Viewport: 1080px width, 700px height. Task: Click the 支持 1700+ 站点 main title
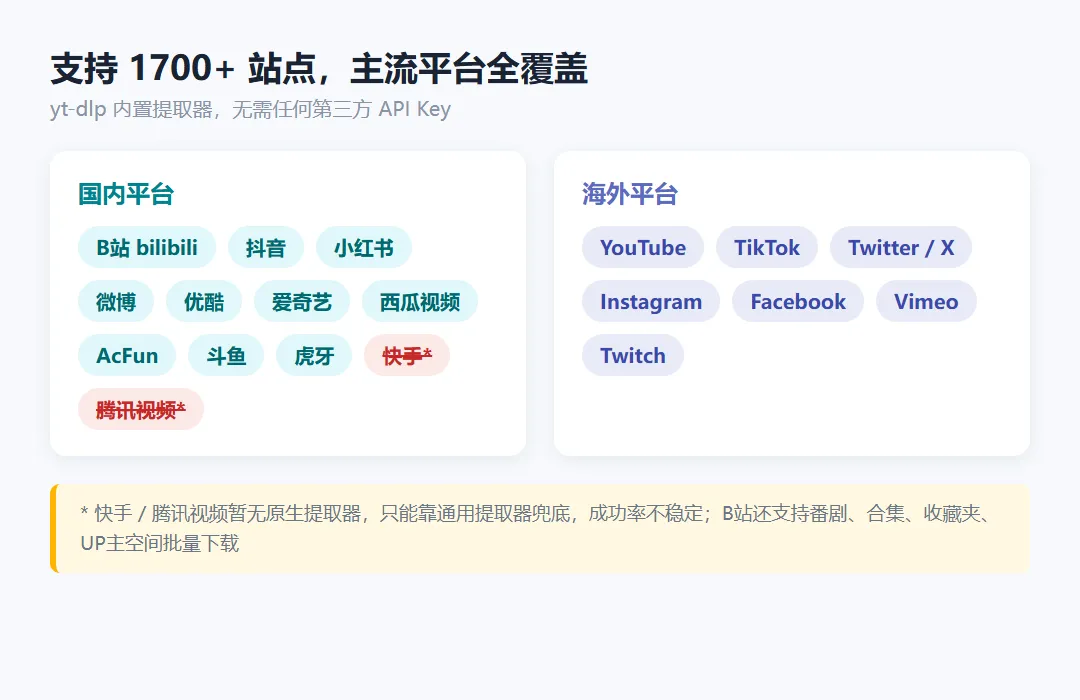pyautogui.click(x=319, y=68)
